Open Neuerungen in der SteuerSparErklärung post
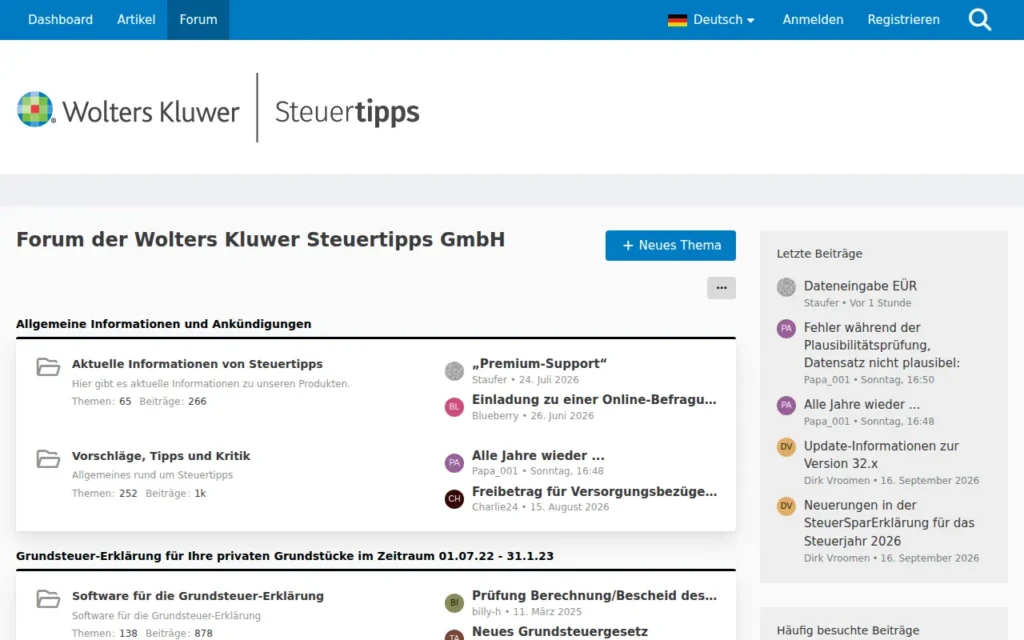1024x640 pixels. point(889,522)
